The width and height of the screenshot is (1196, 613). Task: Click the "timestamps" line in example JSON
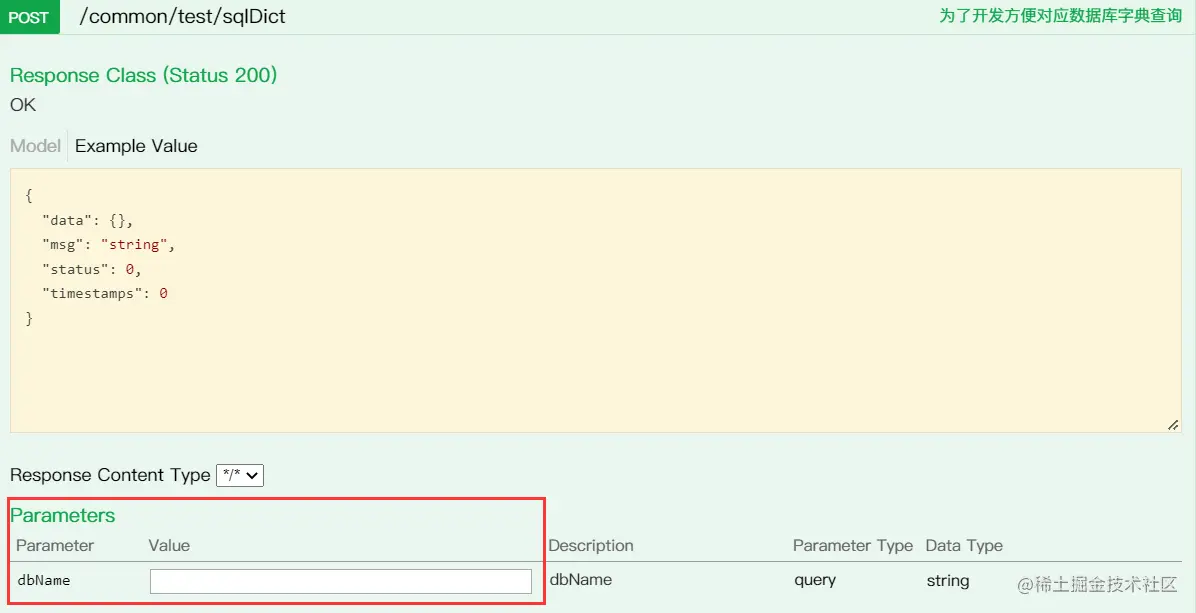[x=104, y=294]
